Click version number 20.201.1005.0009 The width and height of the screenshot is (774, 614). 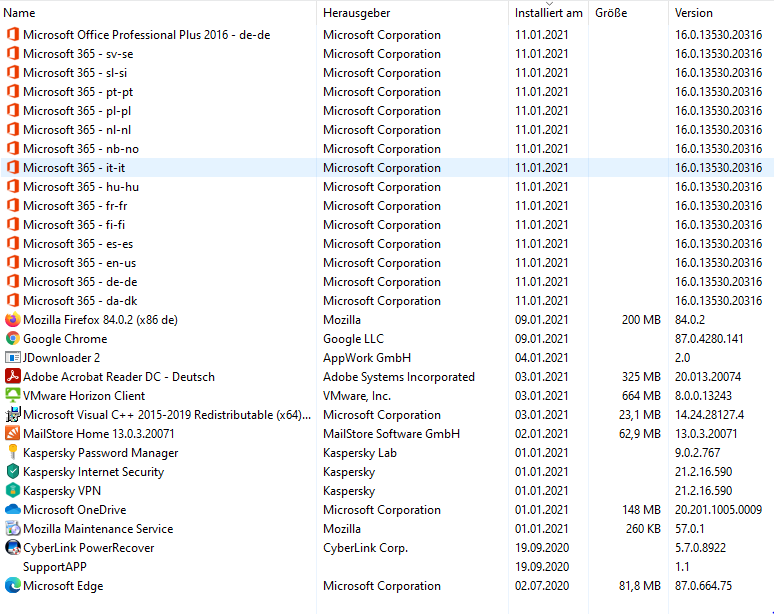point(718,510)
